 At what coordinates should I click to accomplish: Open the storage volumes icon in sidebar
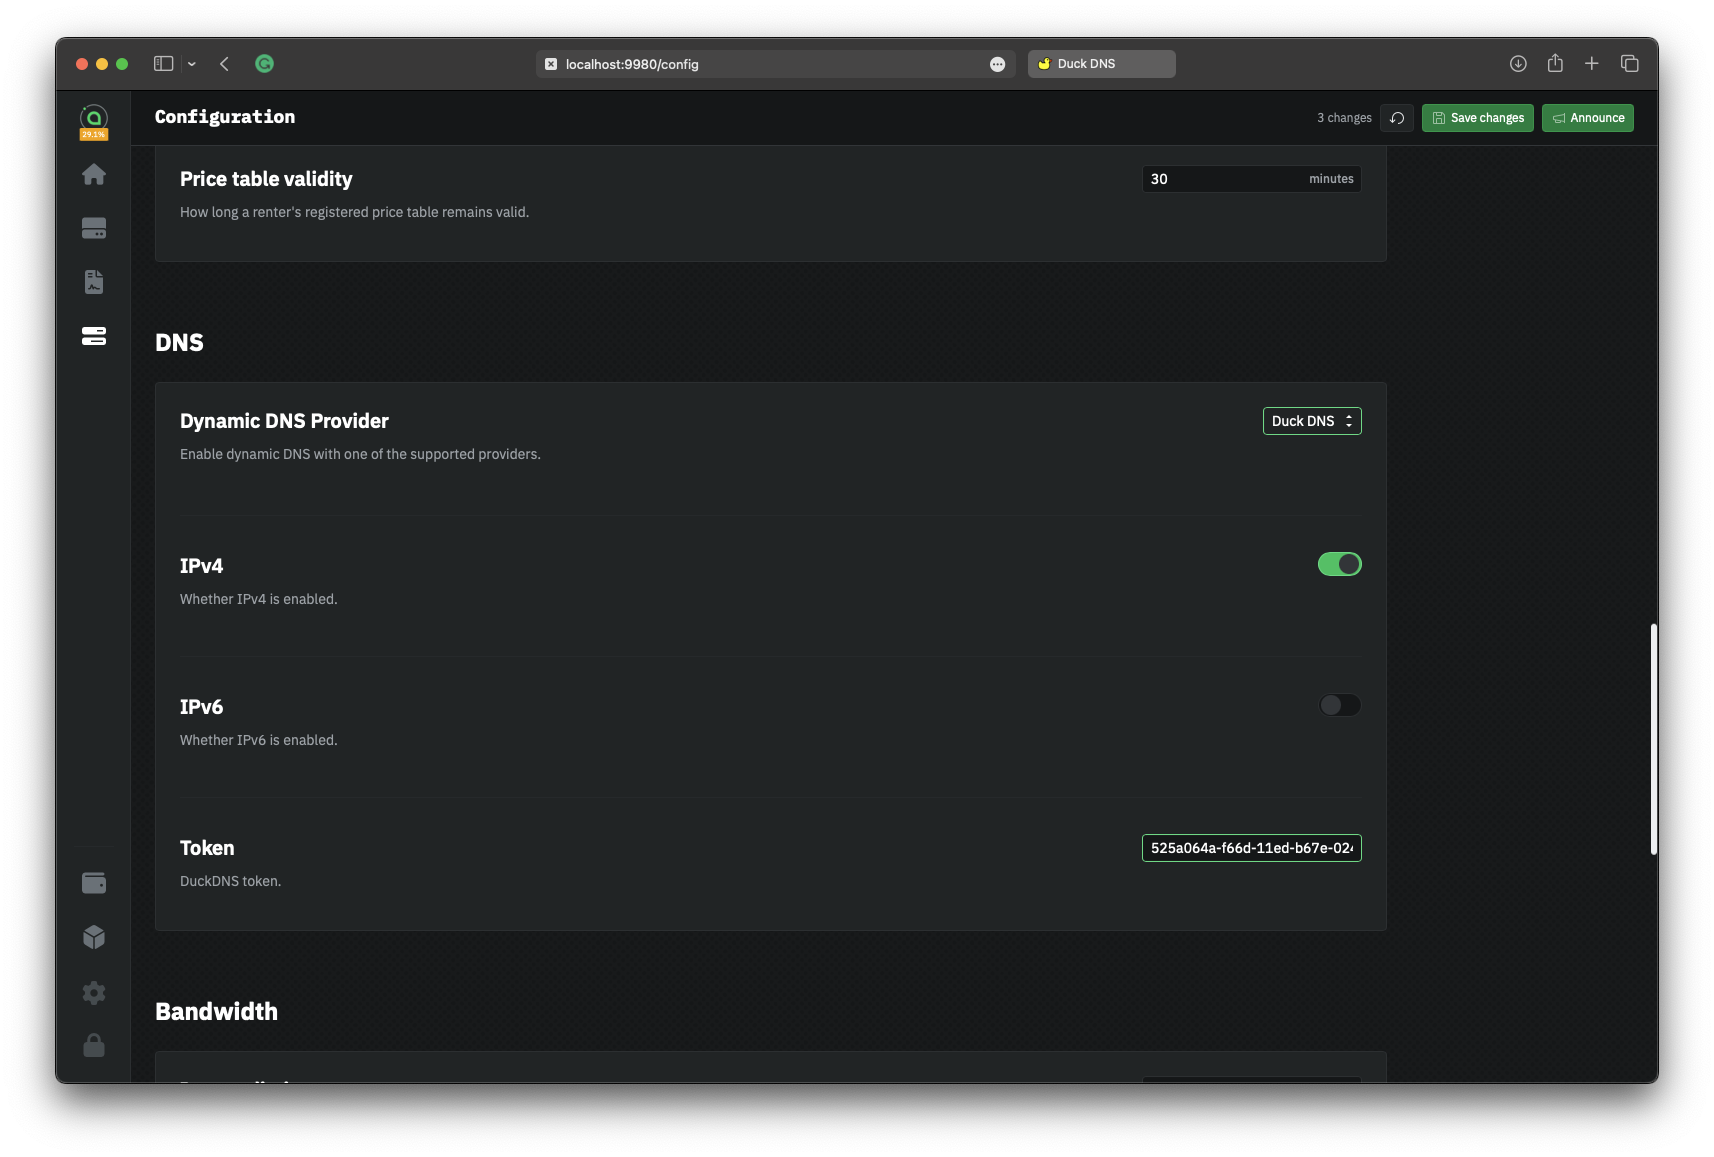pyautogui.click(x=94, y=229)
